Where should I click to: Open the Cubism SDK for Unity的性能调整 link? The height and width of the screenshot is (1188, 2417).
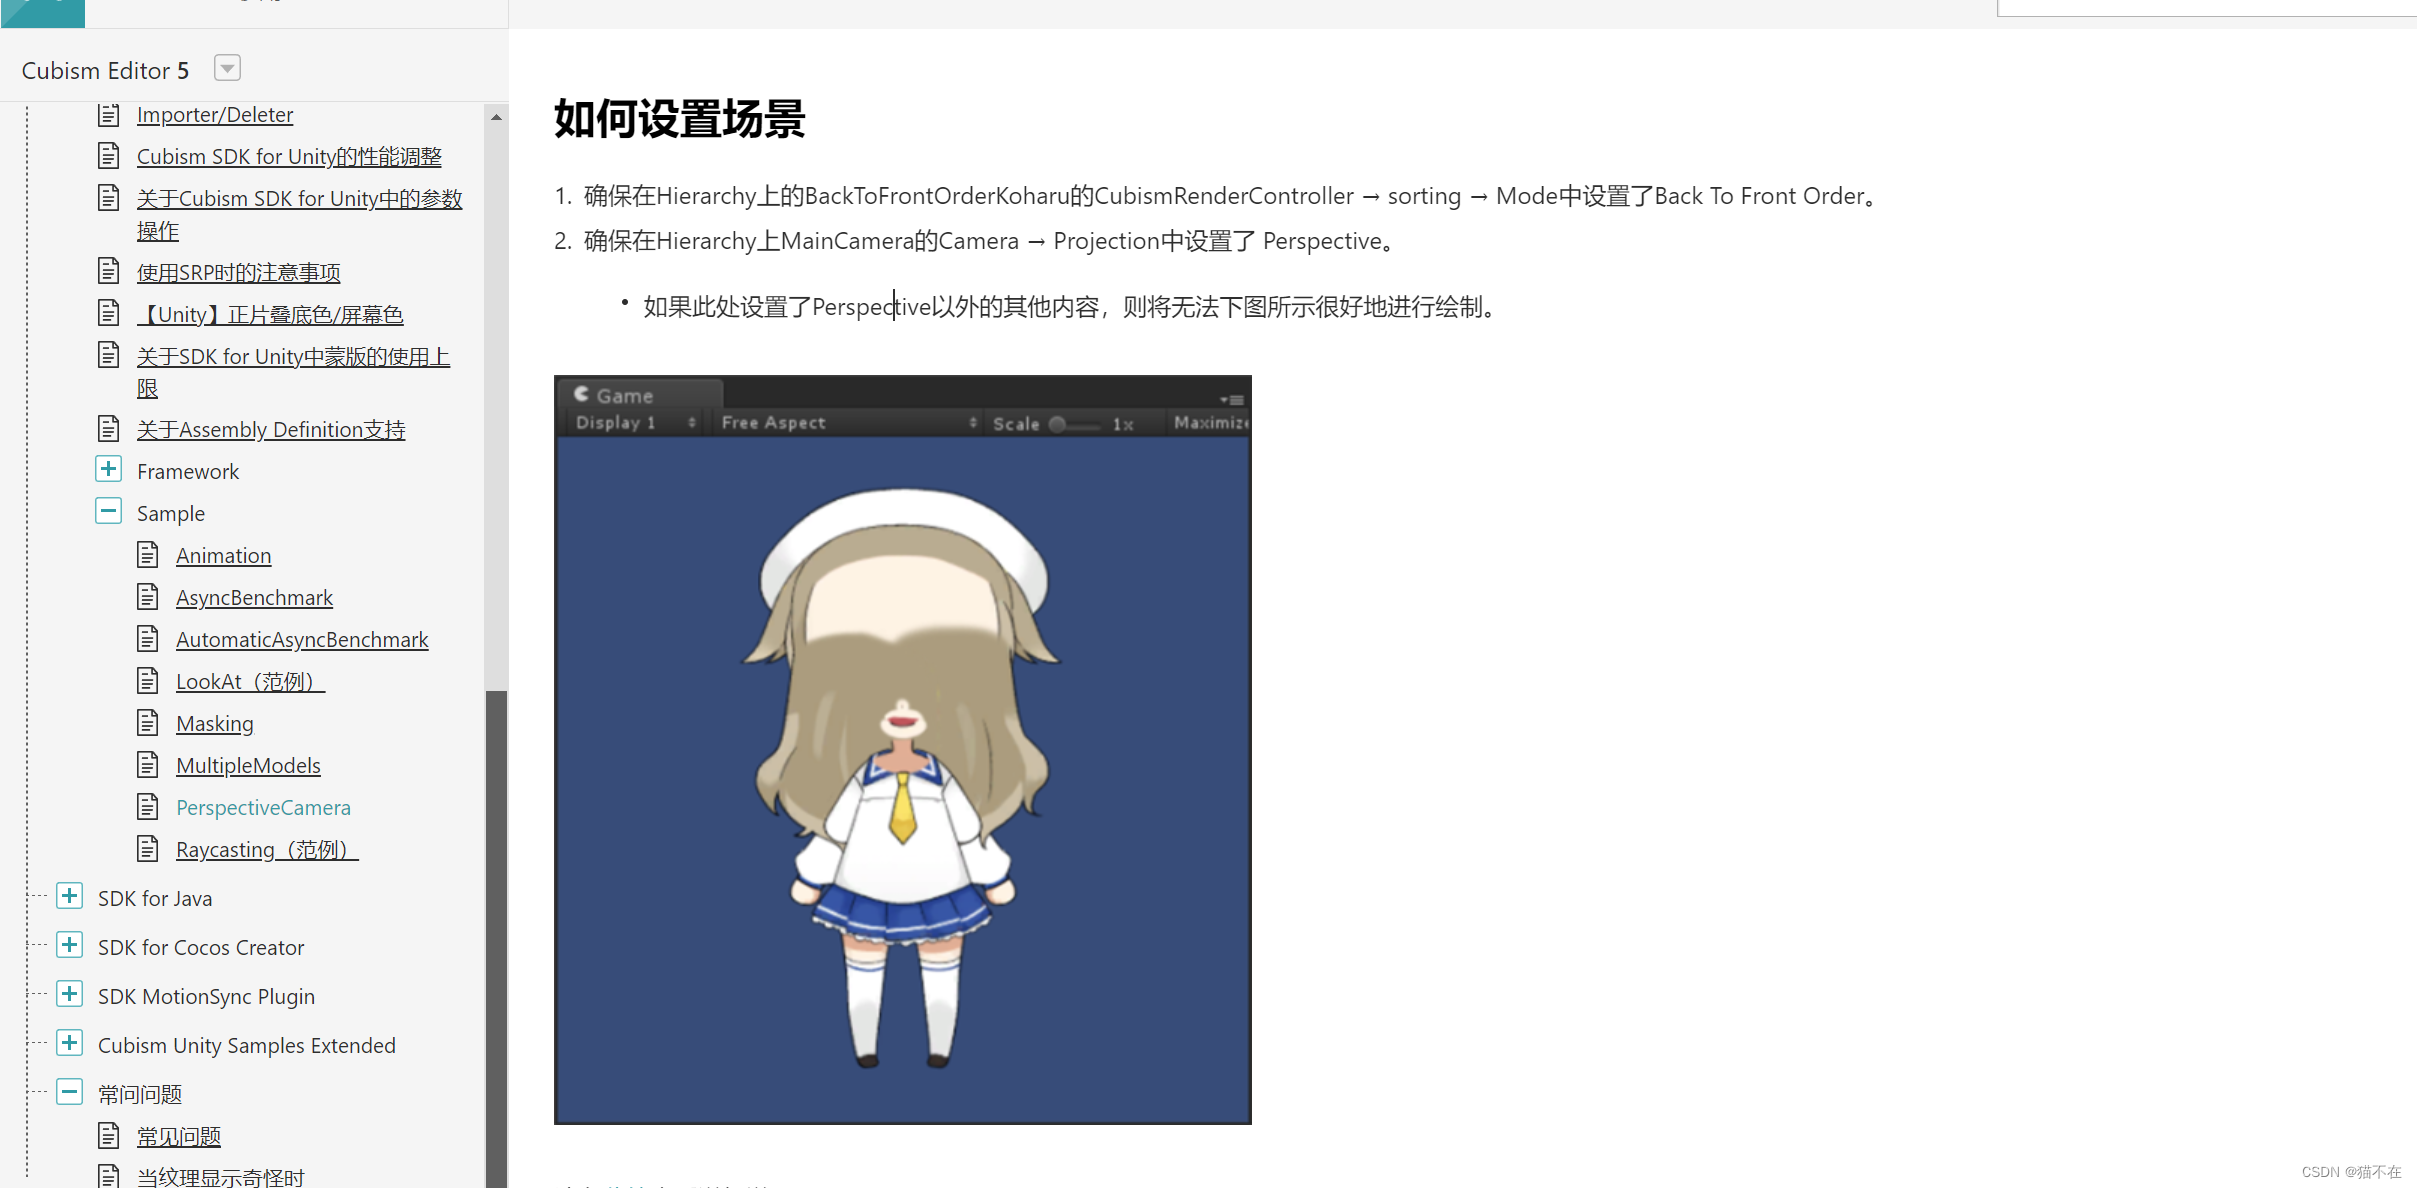point(289,157)
